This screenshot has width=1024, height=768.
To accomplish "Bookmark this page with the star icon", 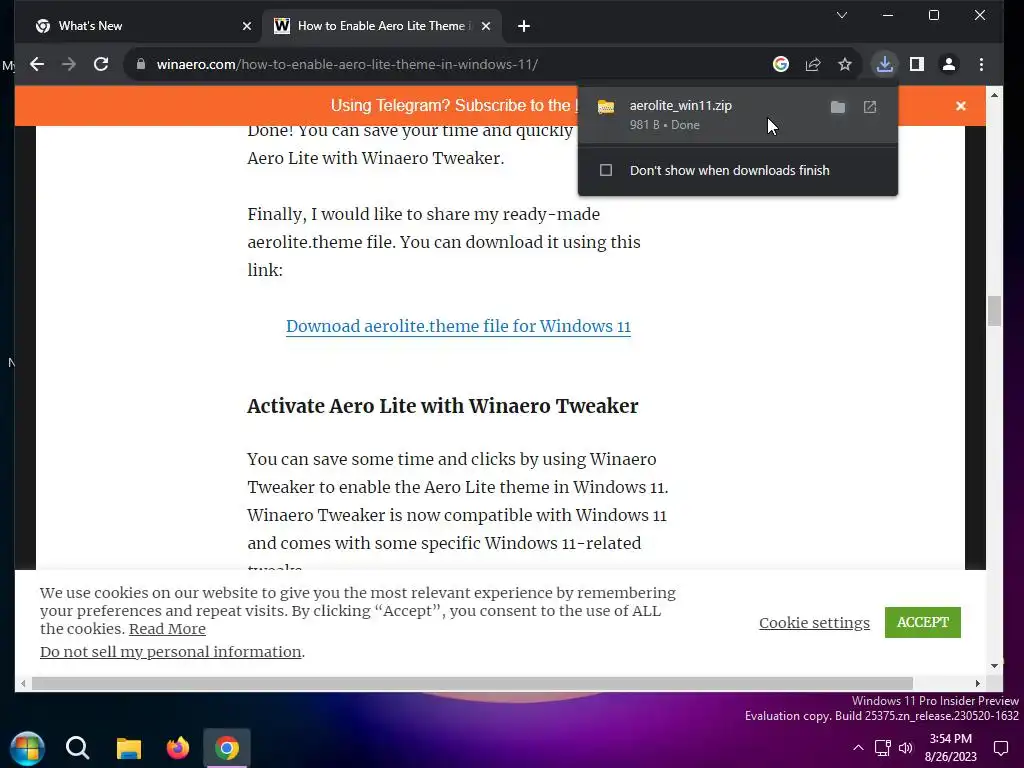I will click(x=845, y=64).
